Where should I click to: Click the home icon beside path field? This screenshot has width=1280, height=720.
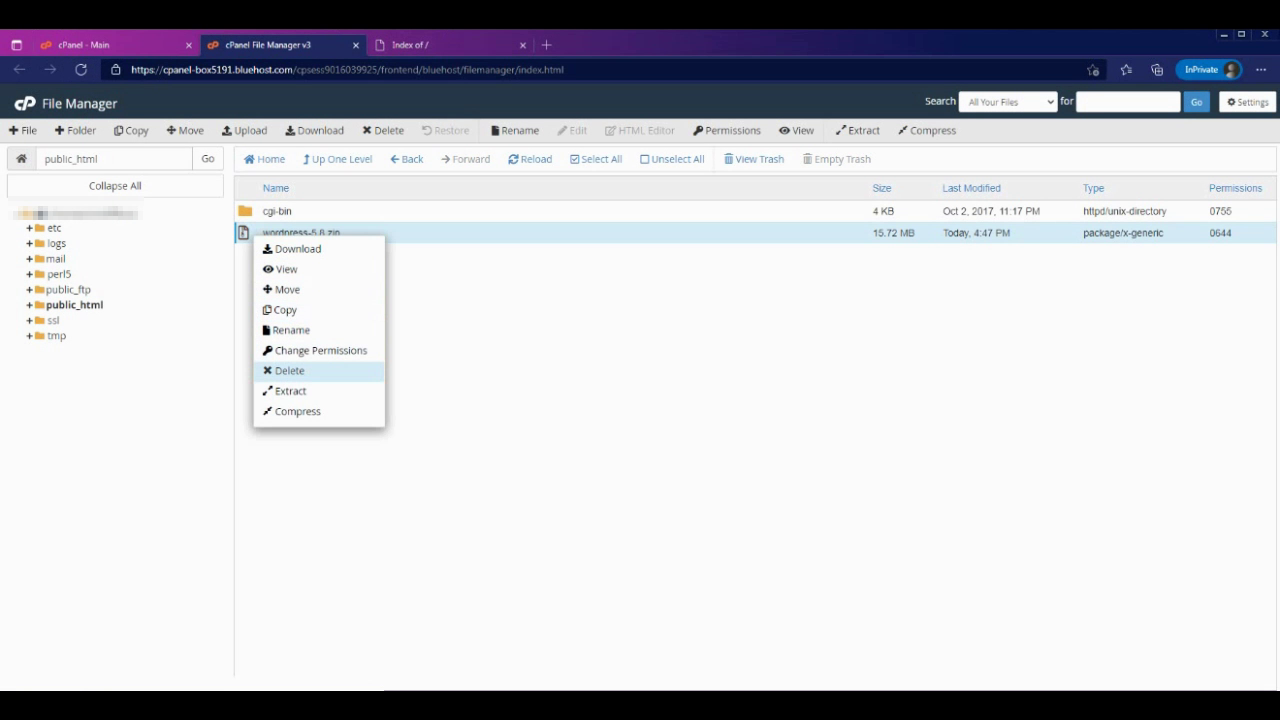[x=21, y=159]
